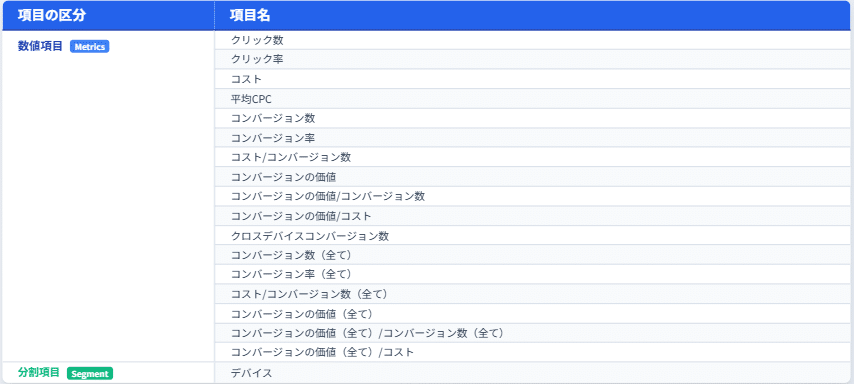
Task: Click the コンバージョンの価値/コスト row
Action: coord(532,216)
